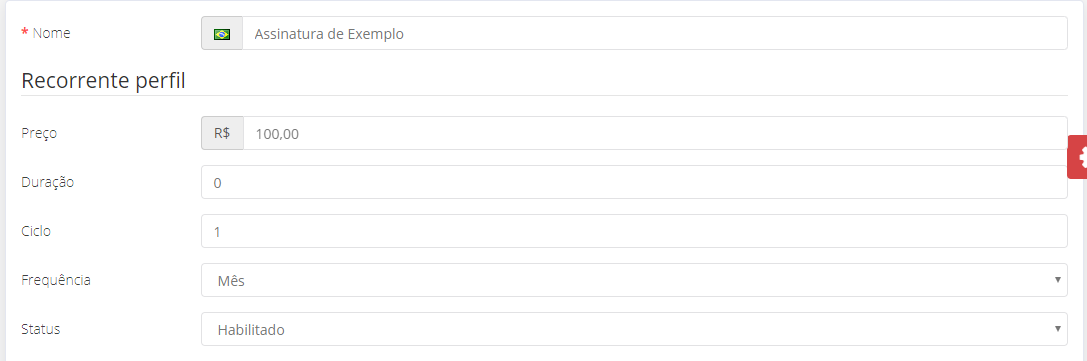Click the Recorrente perfil section heading
The image size is (1087, 361).
pyautogui.click(x=103, y=81)
